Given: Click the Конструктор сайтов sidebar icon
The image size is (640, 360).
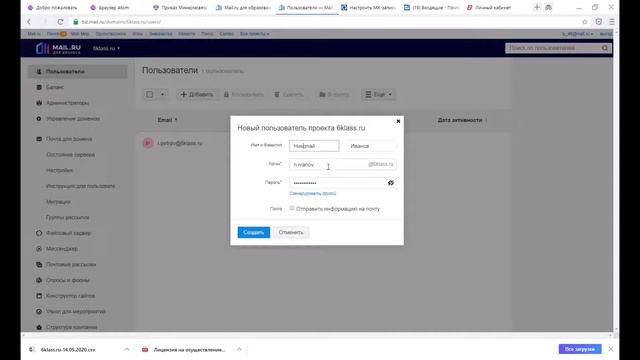Looking at the screenshot, I should point(39,296).
